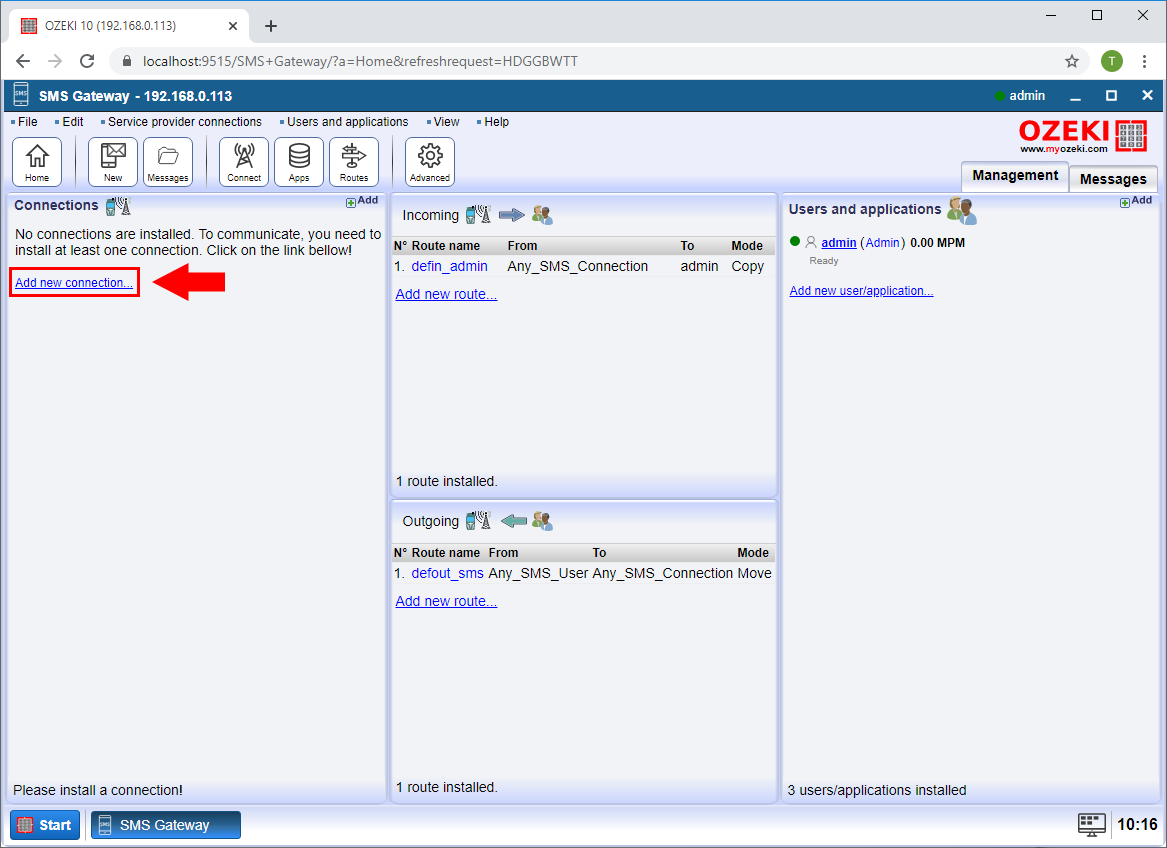The image size is (1167, 848).
Task: Open the admin user link
Action: coord(839,243)
